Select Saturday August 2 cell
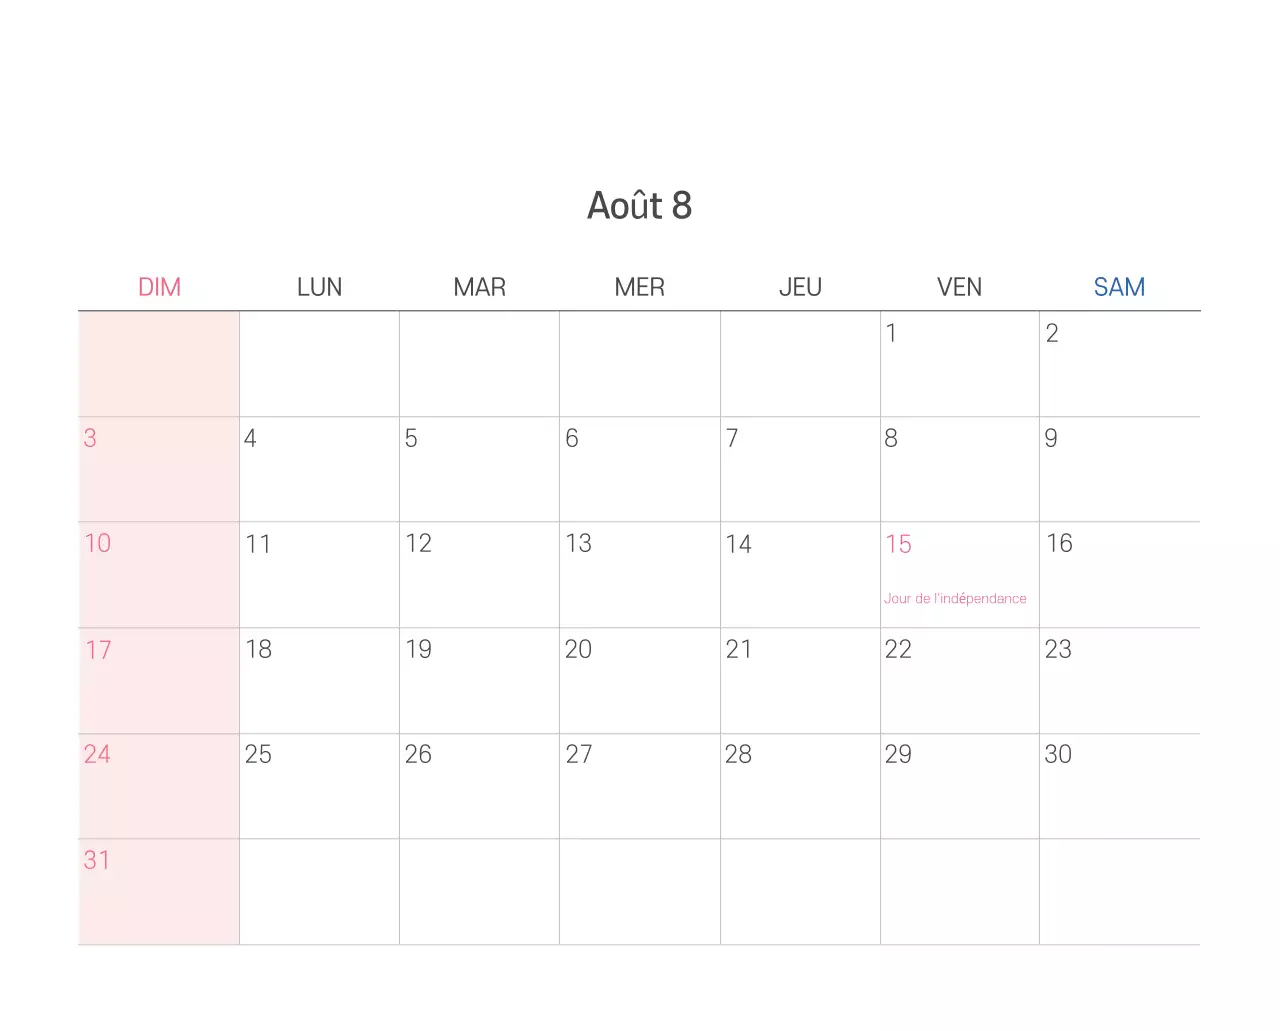 coord(1119,363)
